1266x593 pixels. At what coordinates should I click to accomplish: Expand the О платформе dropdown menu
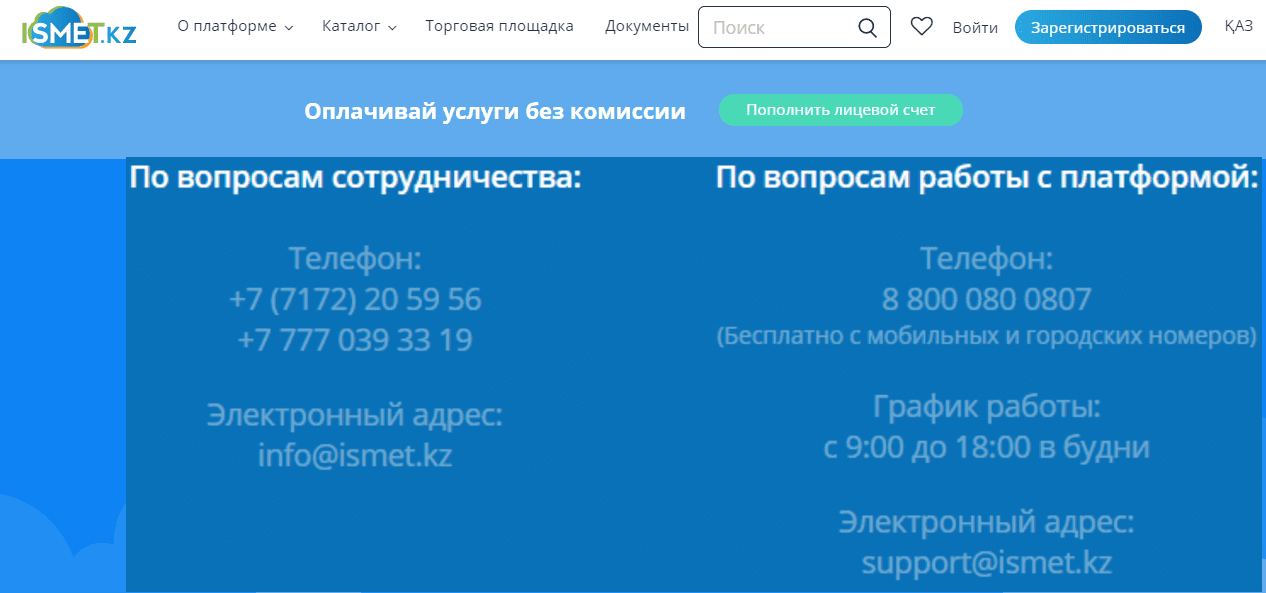235,27
